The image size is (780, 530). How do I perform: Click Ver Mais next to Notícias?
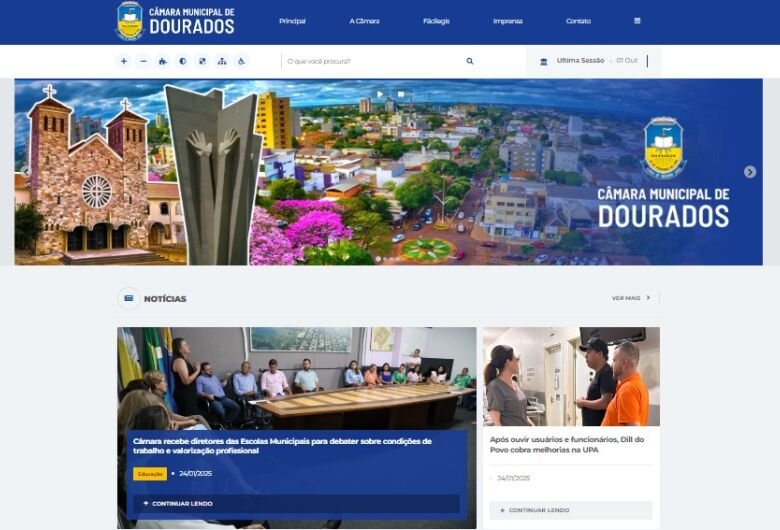[631, 298]
